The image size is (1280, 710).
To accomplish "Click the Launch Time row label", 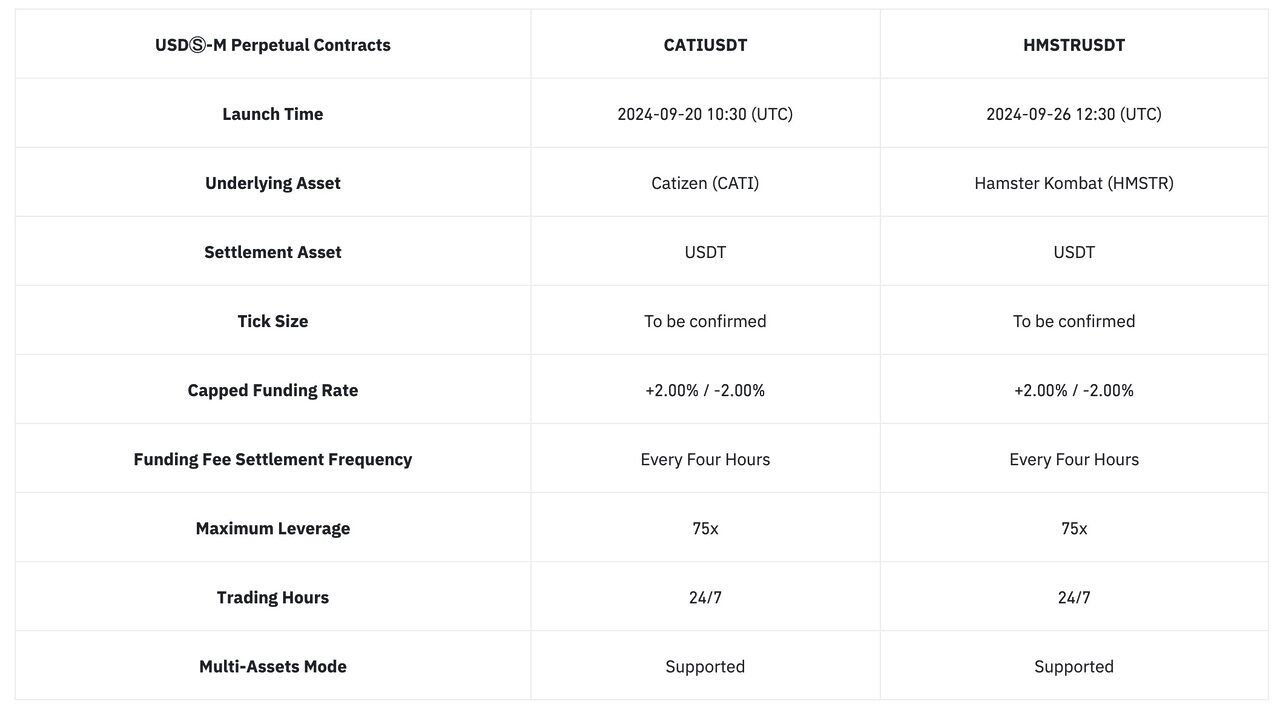I will coord(273,114).
